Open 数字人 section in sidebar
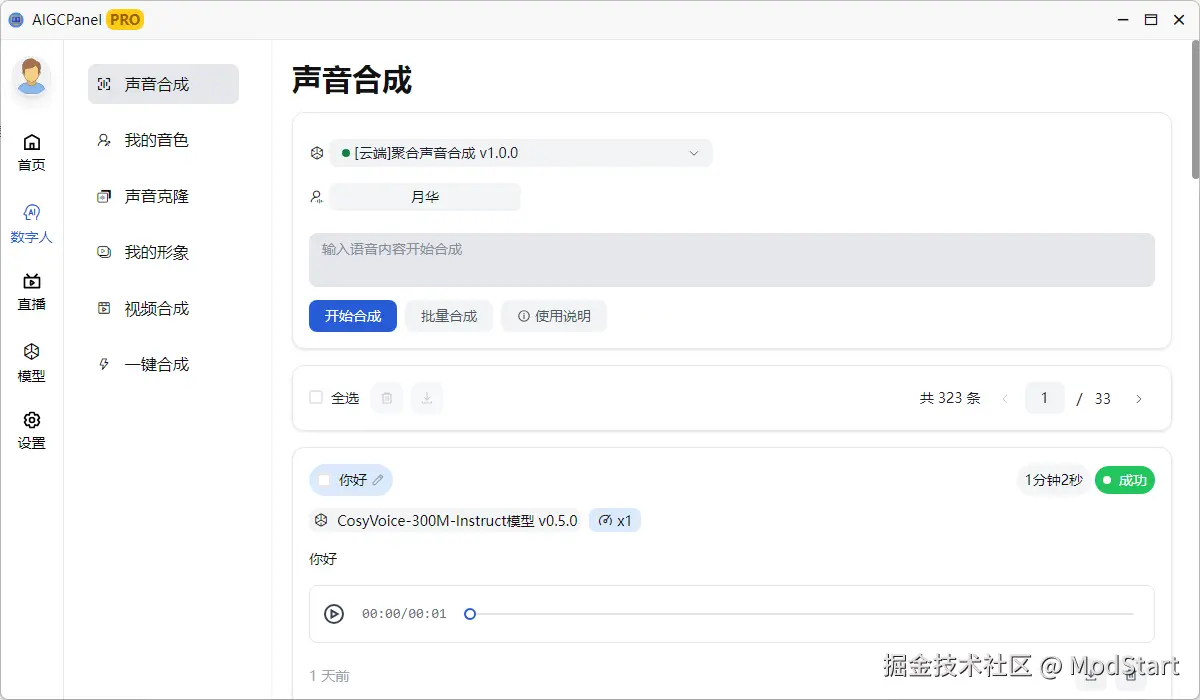1200x700 pixels. pos(32,225)
